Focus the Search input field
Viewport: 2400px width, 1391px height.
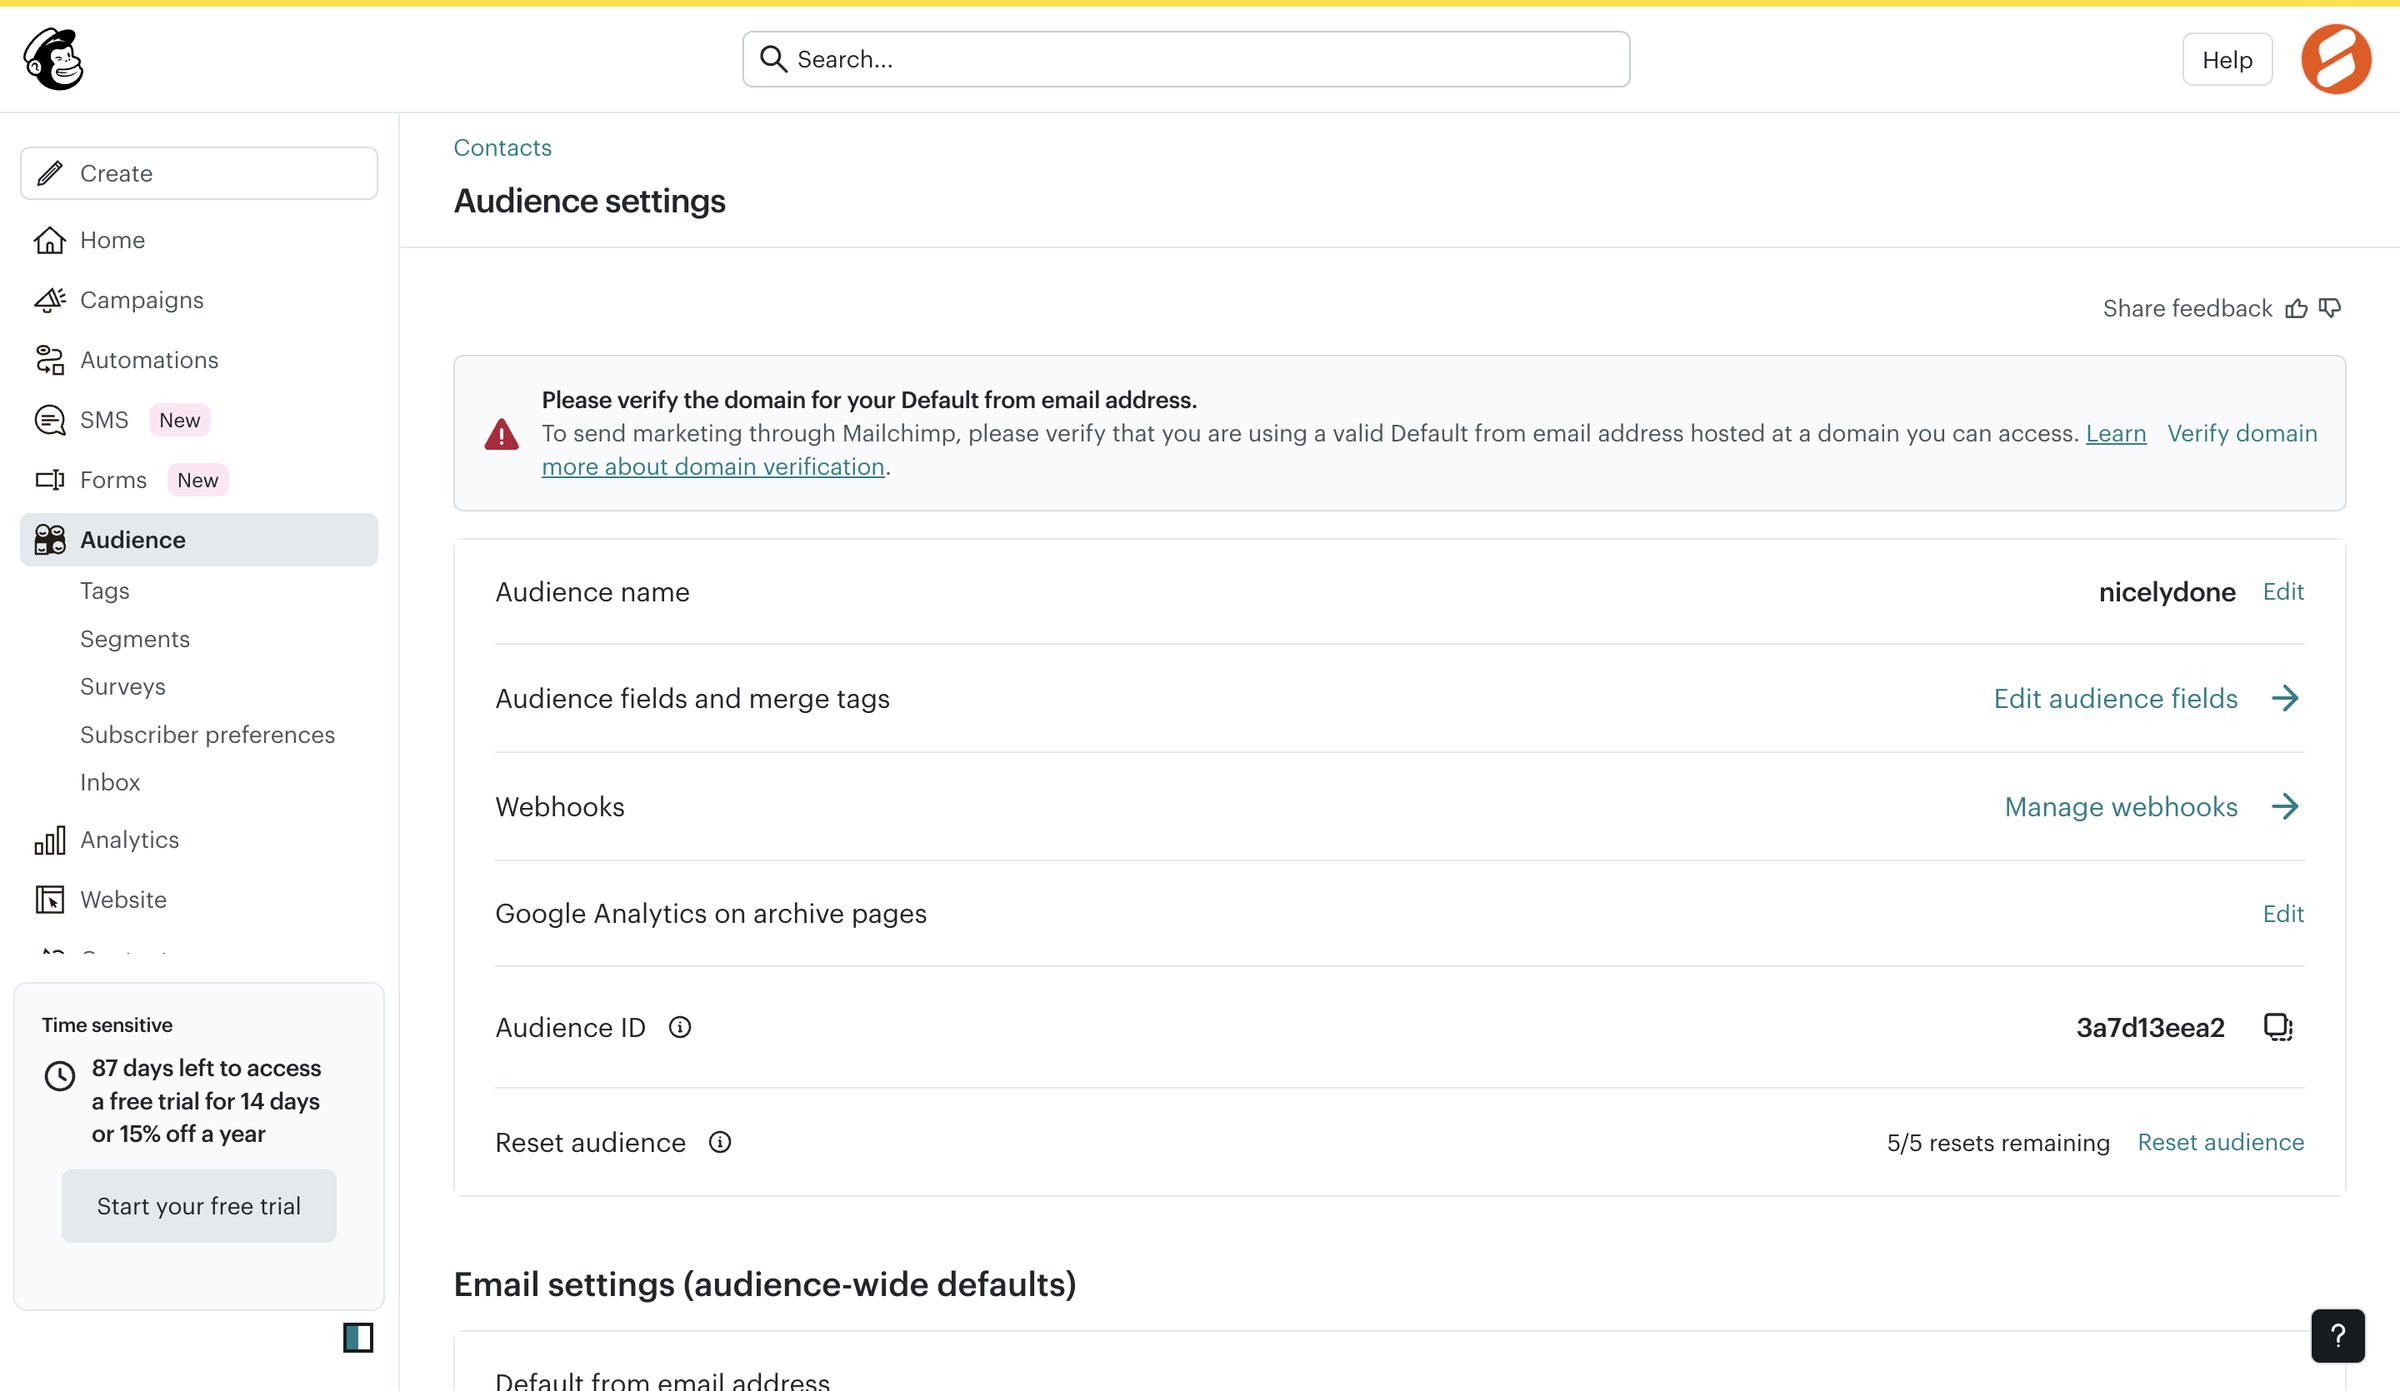(x=1186, y=59)
